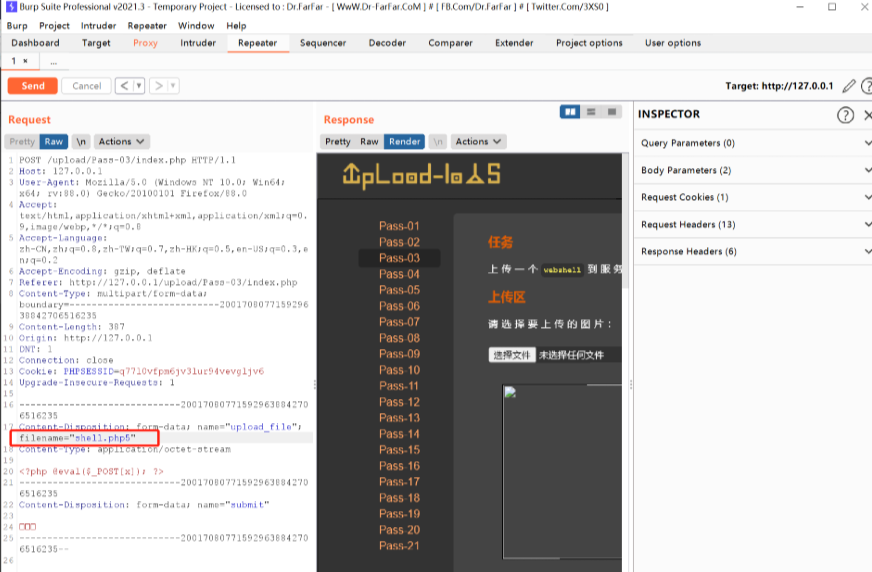Screen dimensions: 872x572
Task: Switch to Decoder tab
Action: pos(387,43)
